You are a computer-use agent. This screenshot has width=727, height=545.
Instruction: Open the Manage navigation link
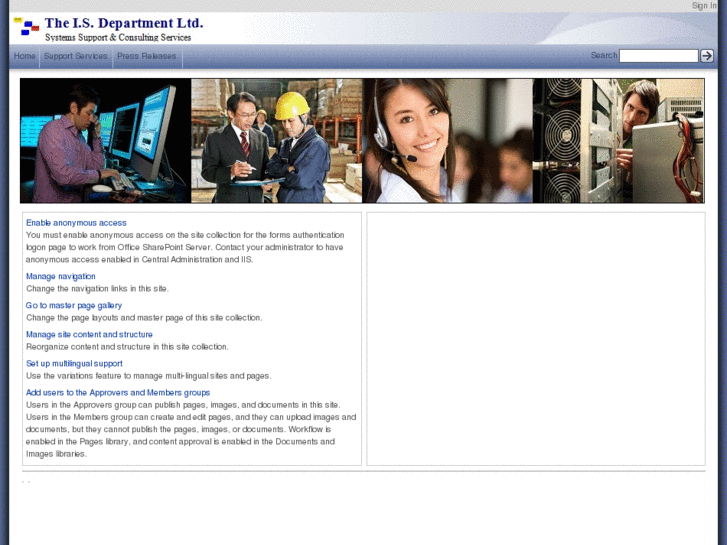point(61,276)
